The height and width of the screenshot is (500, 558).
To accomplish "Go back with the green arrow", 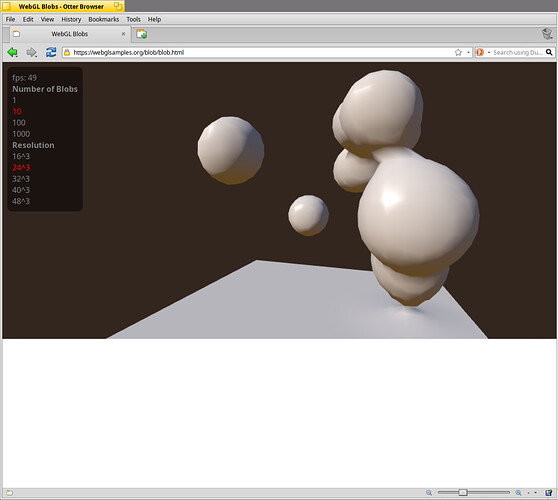I will [12, 52].
